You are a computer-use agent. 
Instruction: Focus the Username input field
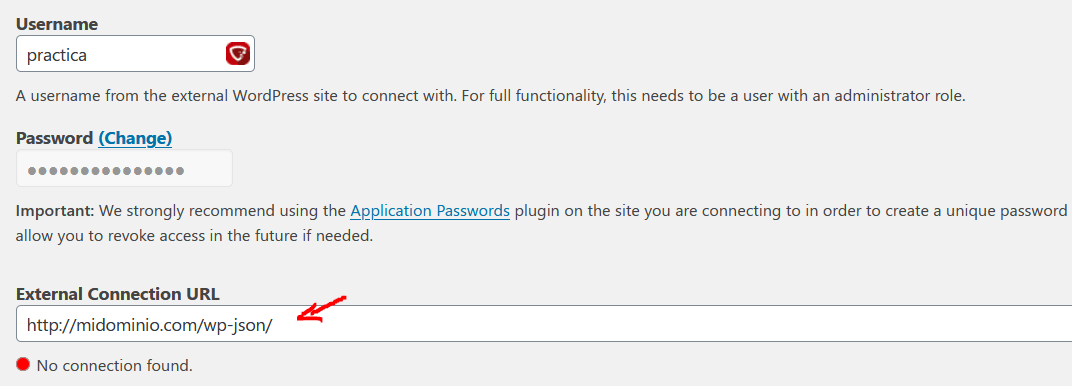[x=135, y=54]
